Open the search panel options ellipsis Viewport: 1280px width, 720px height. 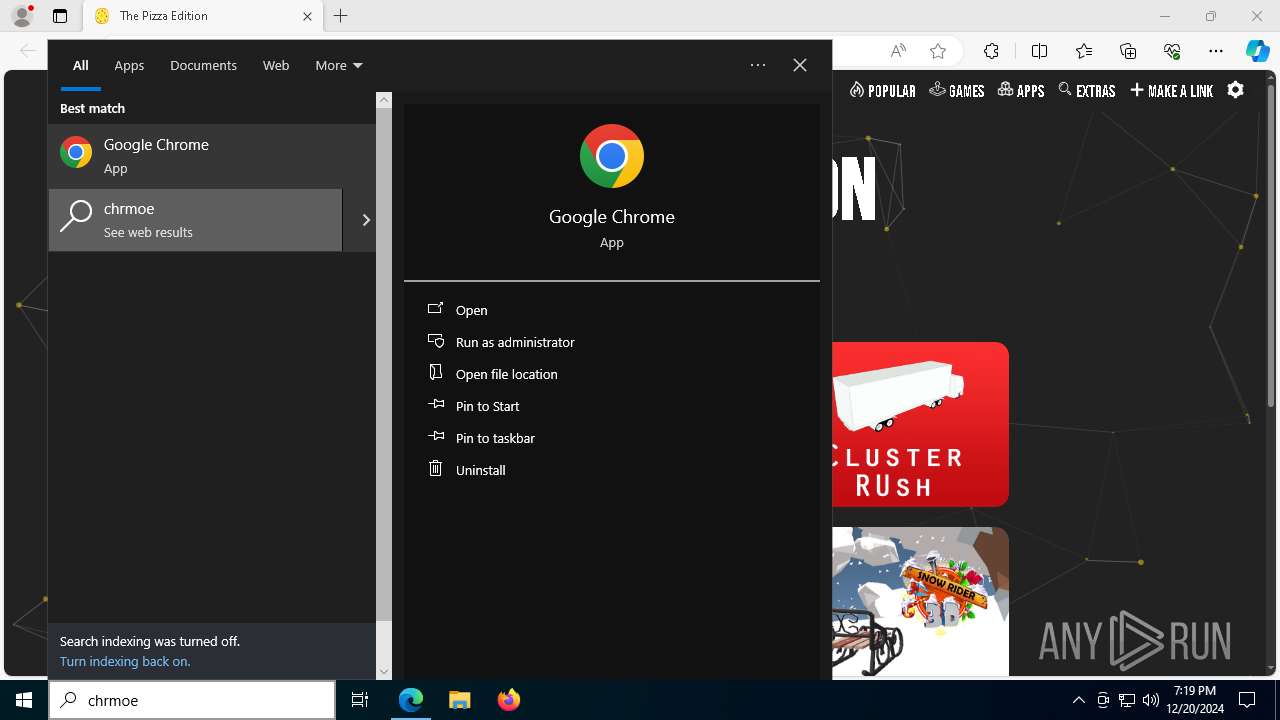pos(758,65)
